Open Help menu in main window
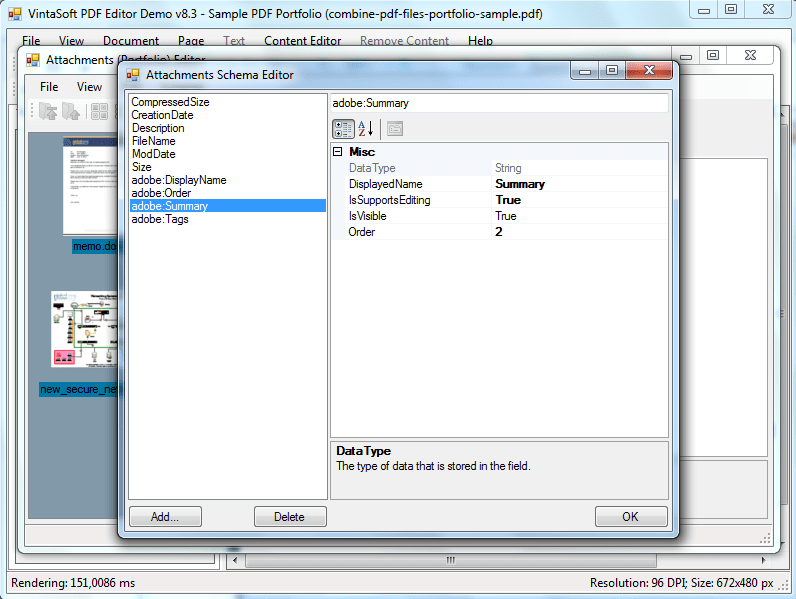The height and width of the screenshot is (599, 796). point(480,41)
